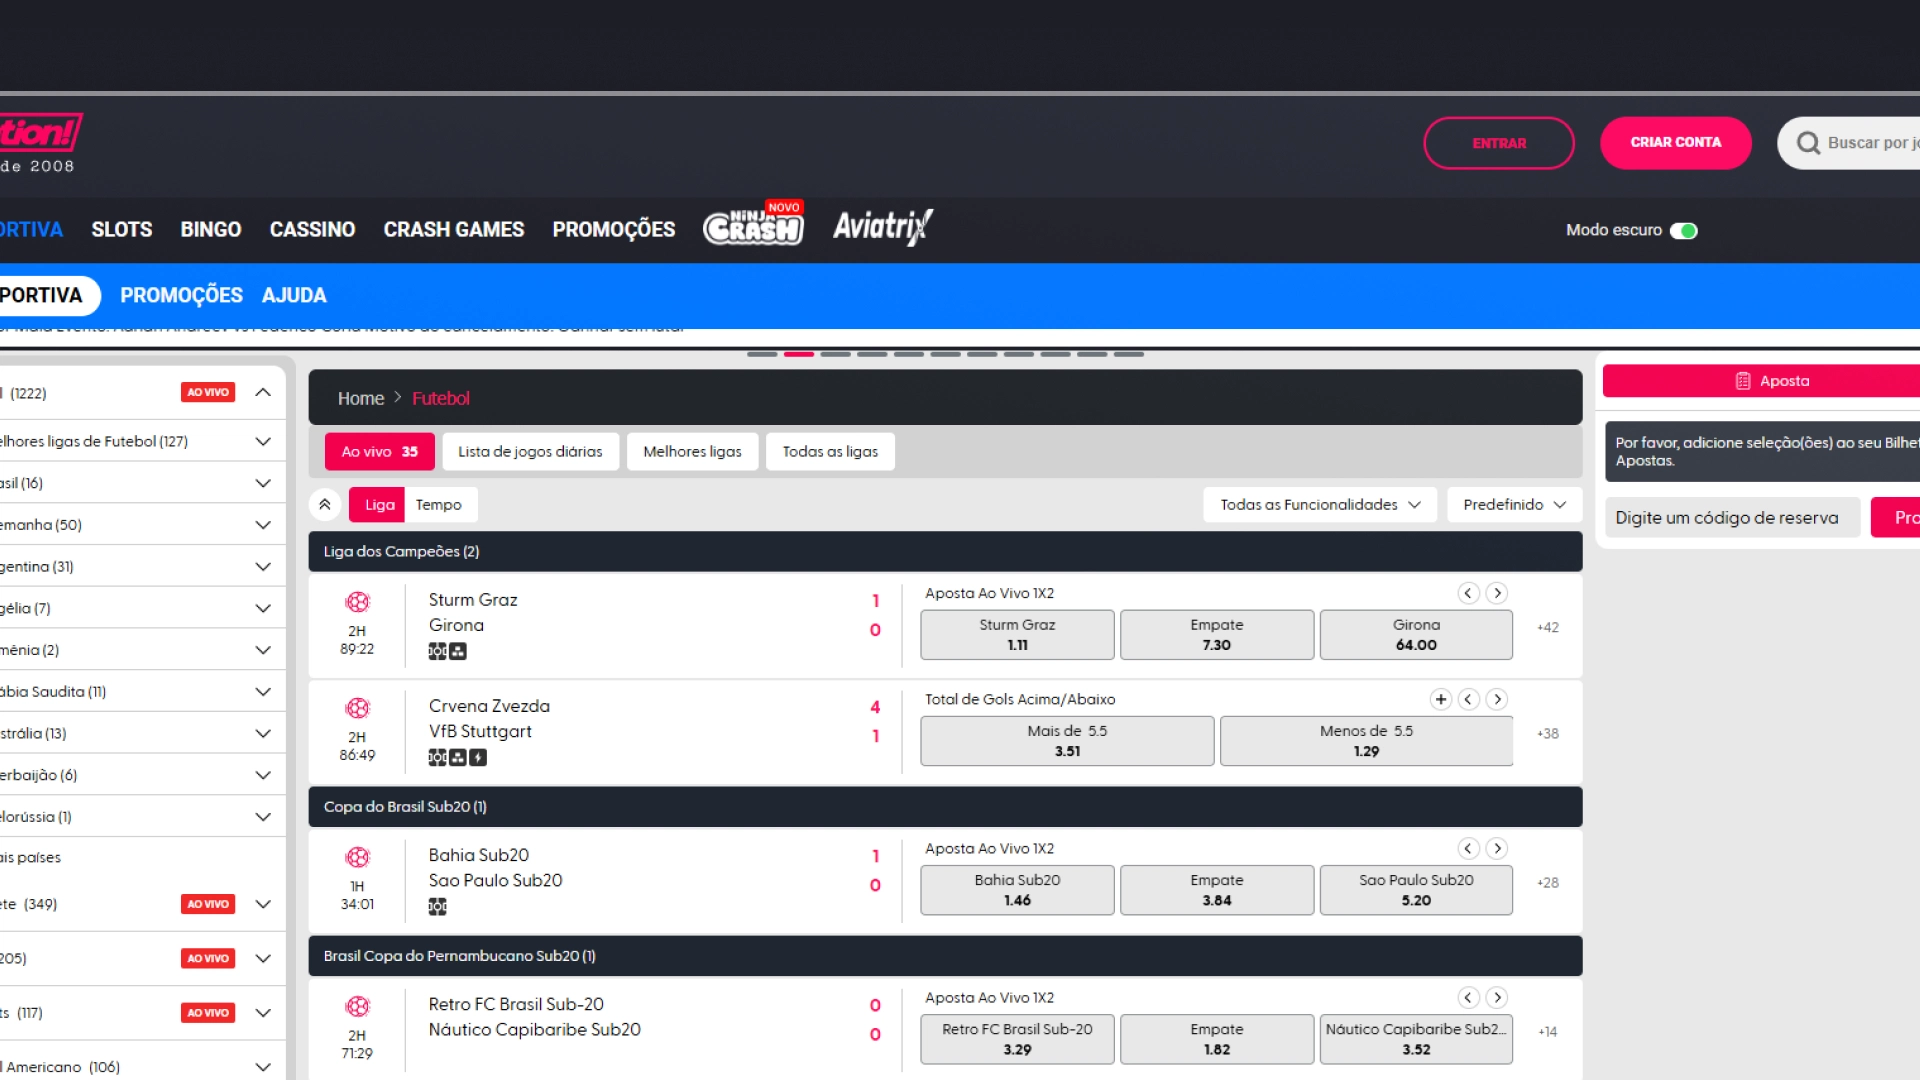
Task: Show previous market for Retro FC match
Action: [x=1468, y=997]
